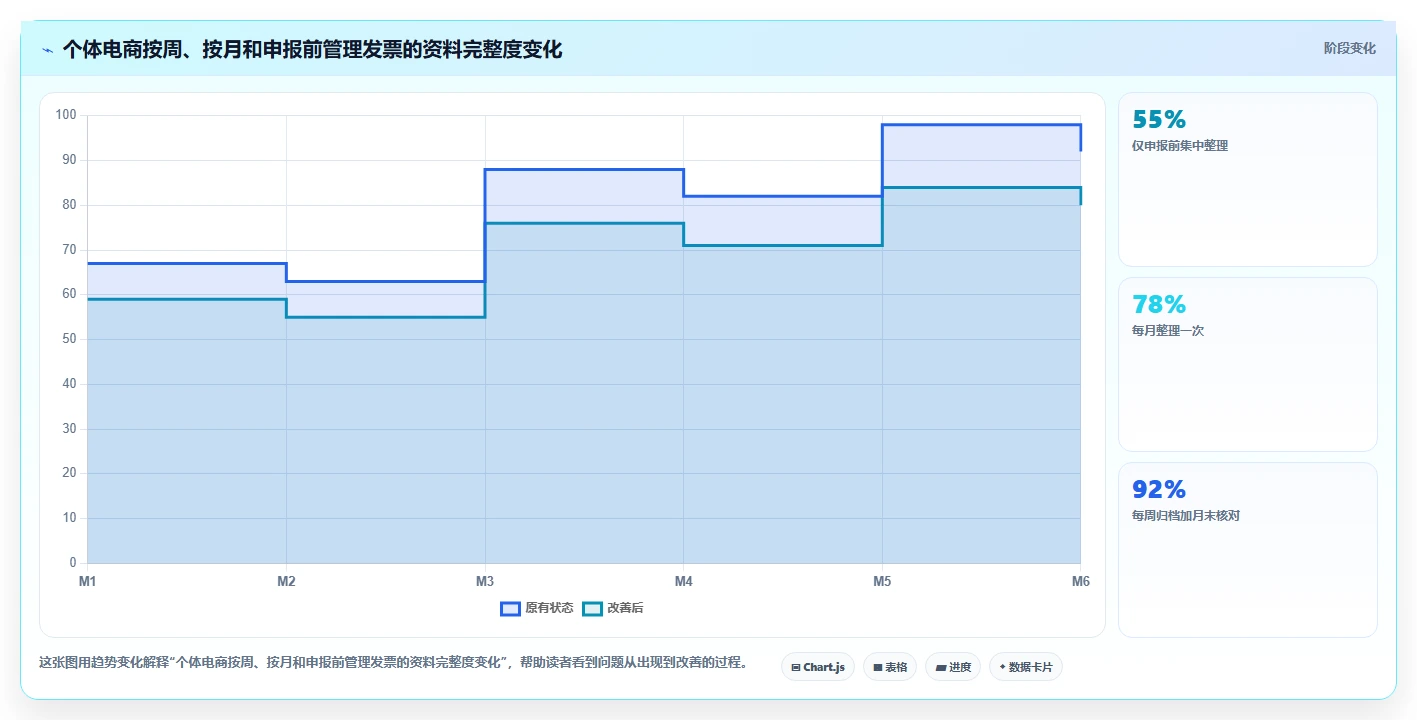This screenshot has height=720, width=1417.
Task: Click the 100 y-axis tick label
Action: (x=66, y=115)
